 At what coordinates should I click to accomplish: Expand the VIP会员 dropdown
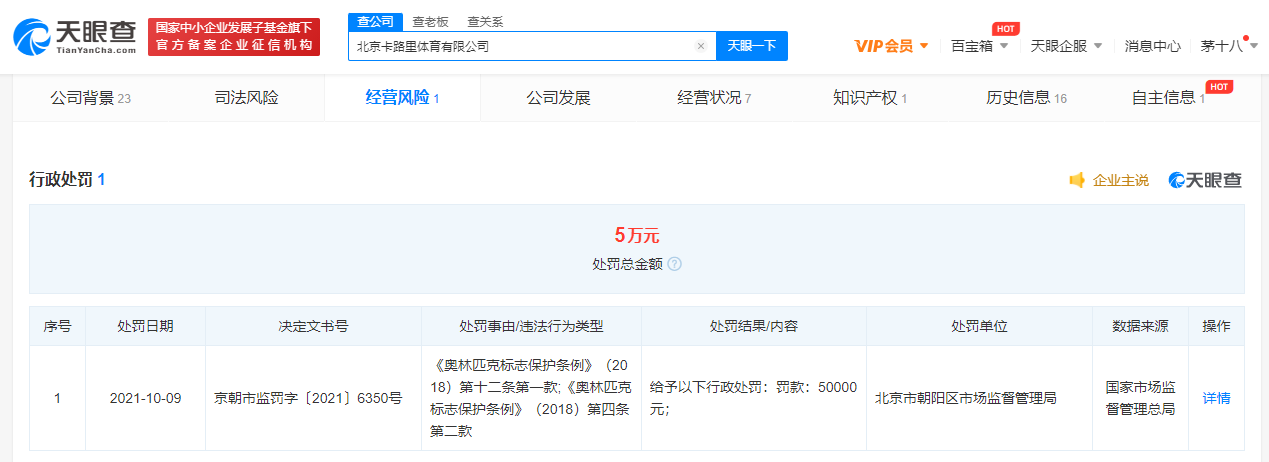coord(892,46)
